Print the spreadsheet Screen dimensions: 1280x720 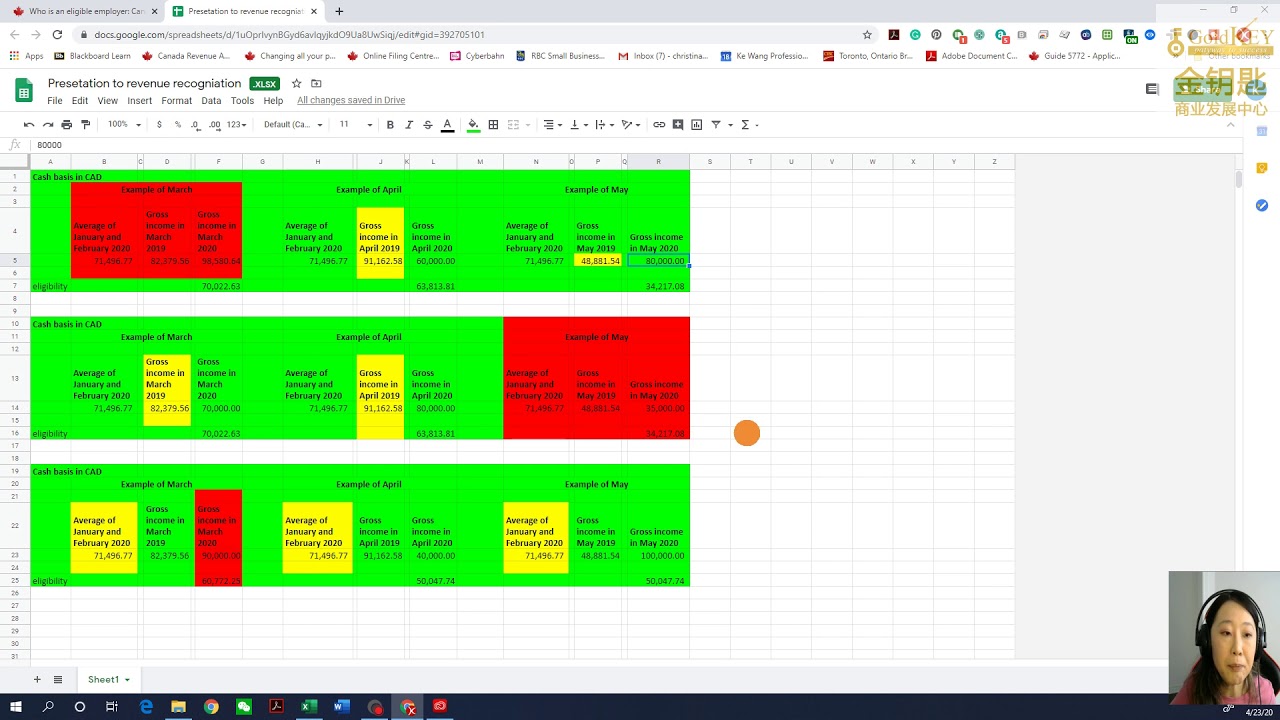pyautogui.click(x=66, y=125)
